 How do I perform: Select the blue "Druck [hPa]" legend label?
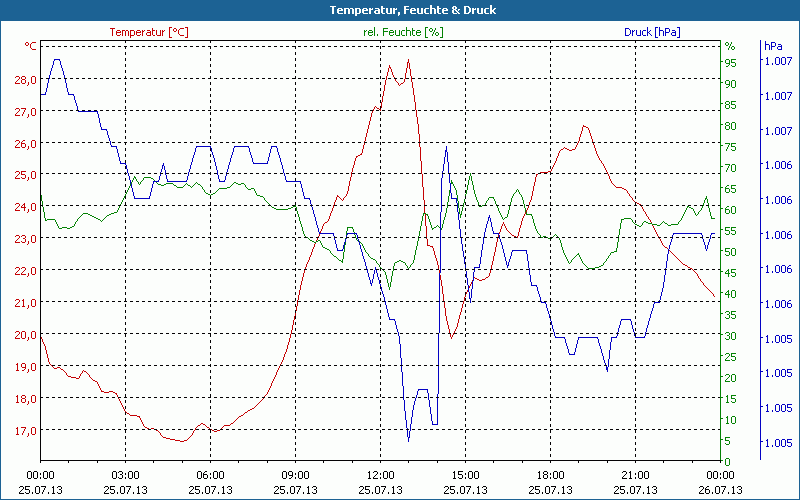[x=652, y=32]
